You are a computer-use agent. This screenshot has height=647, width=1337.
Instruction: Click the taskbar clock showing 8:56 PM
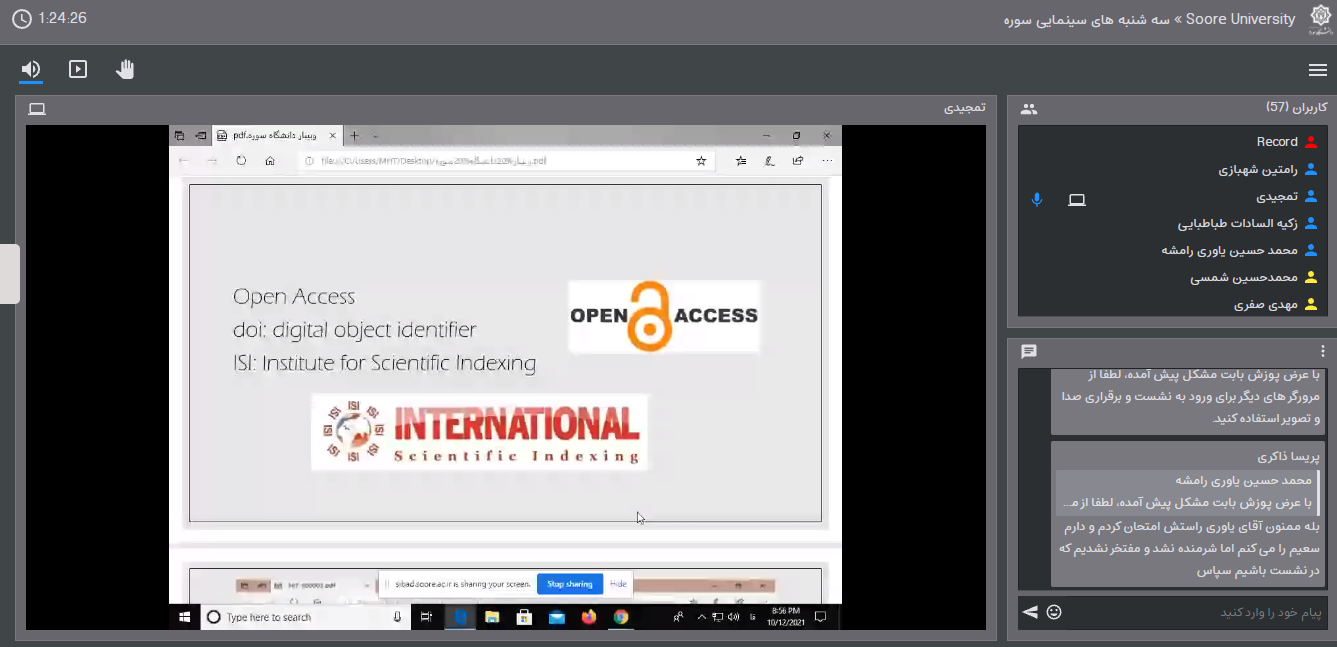click(784, 618)
